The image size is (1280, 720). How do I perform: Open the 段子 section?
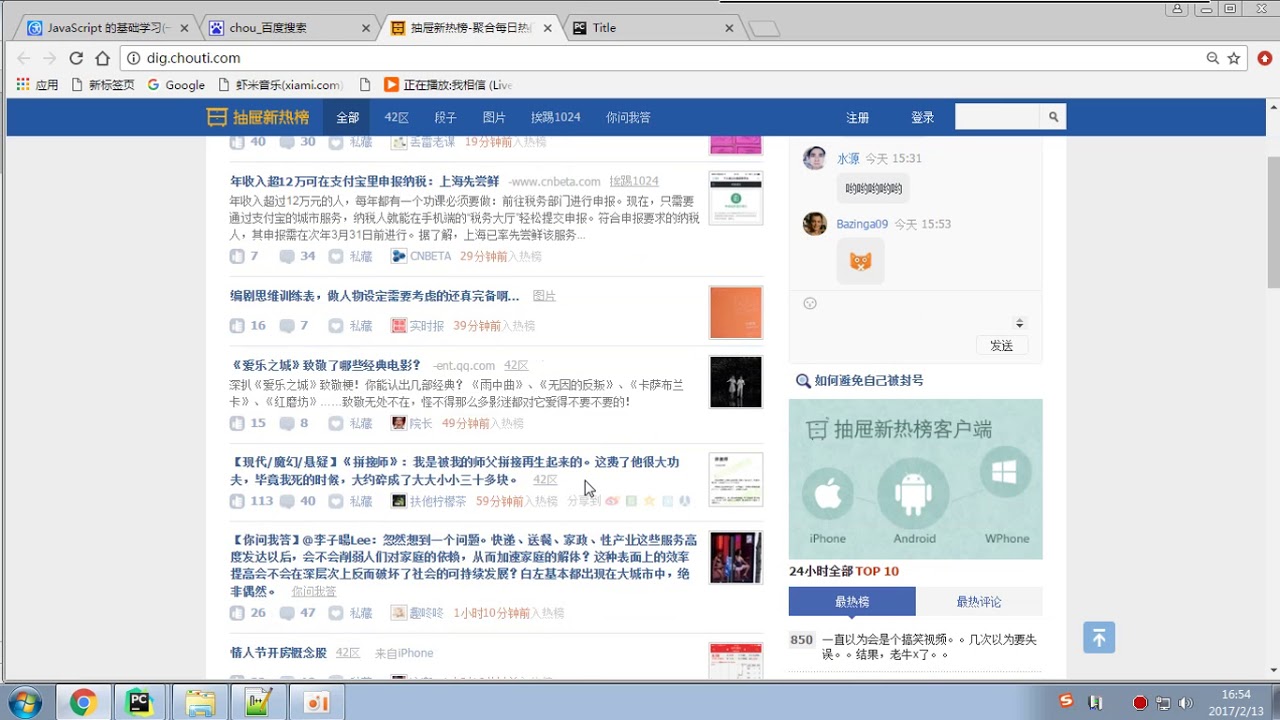click(x=445, y=117)
